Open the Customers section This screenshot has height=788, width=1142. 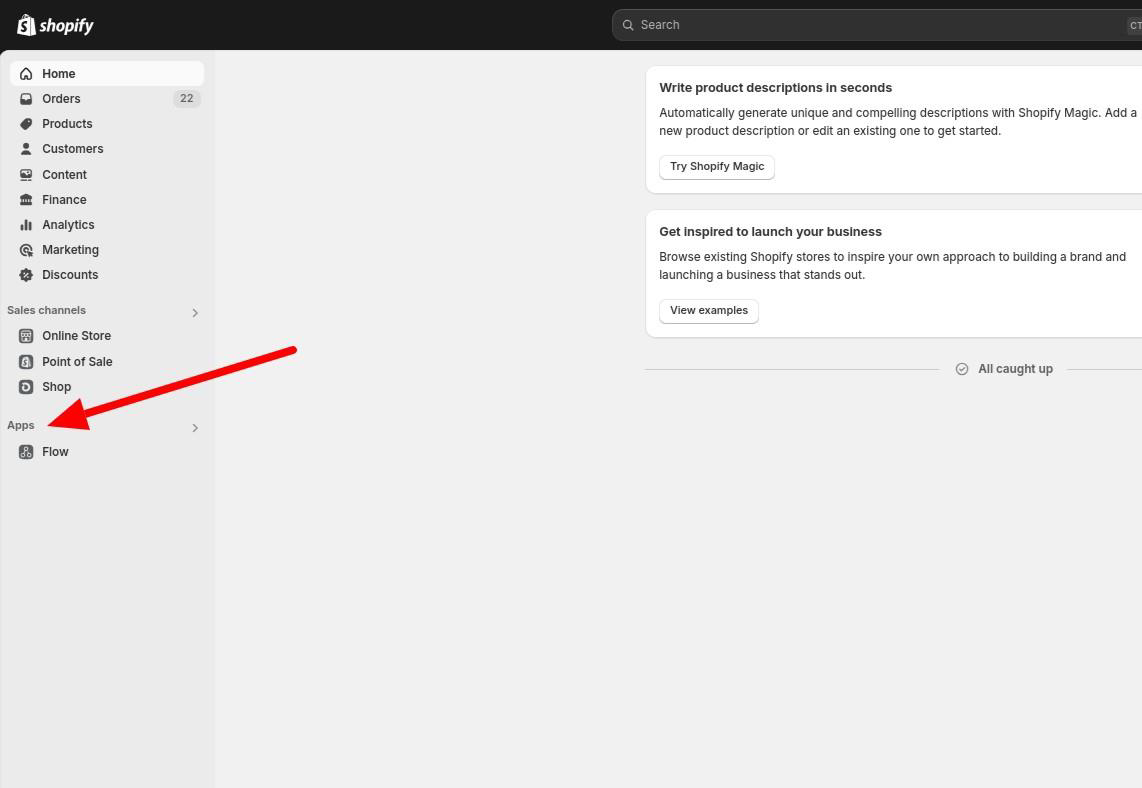tap(107, 149)
